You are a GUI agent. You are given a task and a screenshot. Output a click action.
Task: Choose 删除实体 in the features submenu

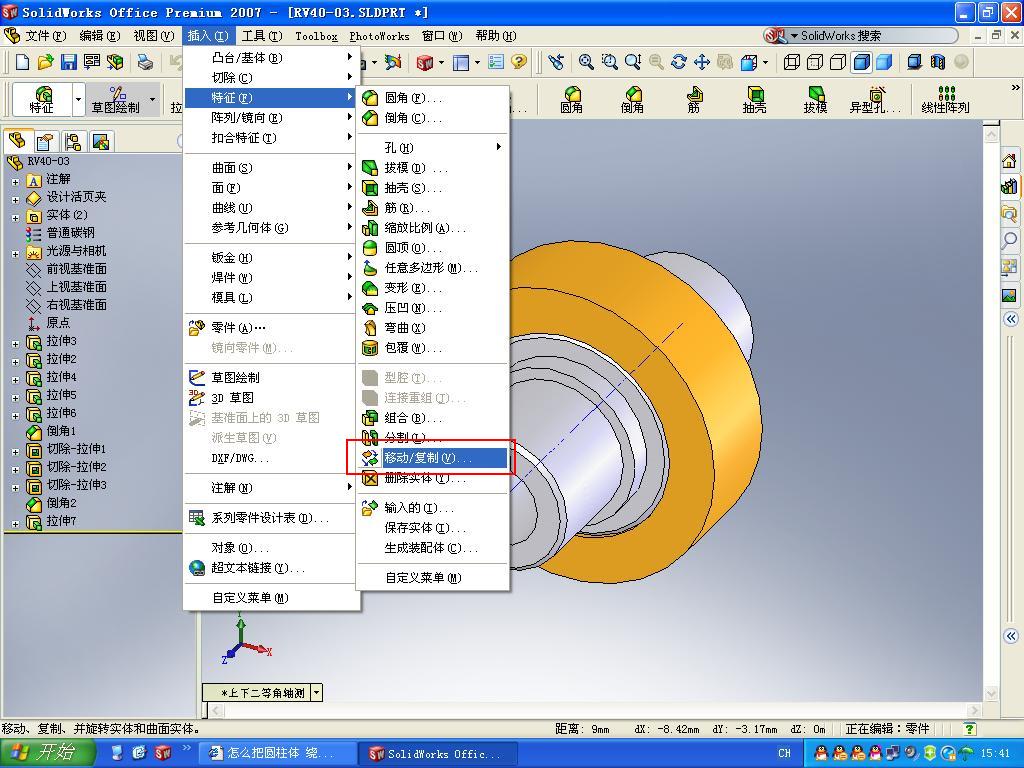point(433,478)
